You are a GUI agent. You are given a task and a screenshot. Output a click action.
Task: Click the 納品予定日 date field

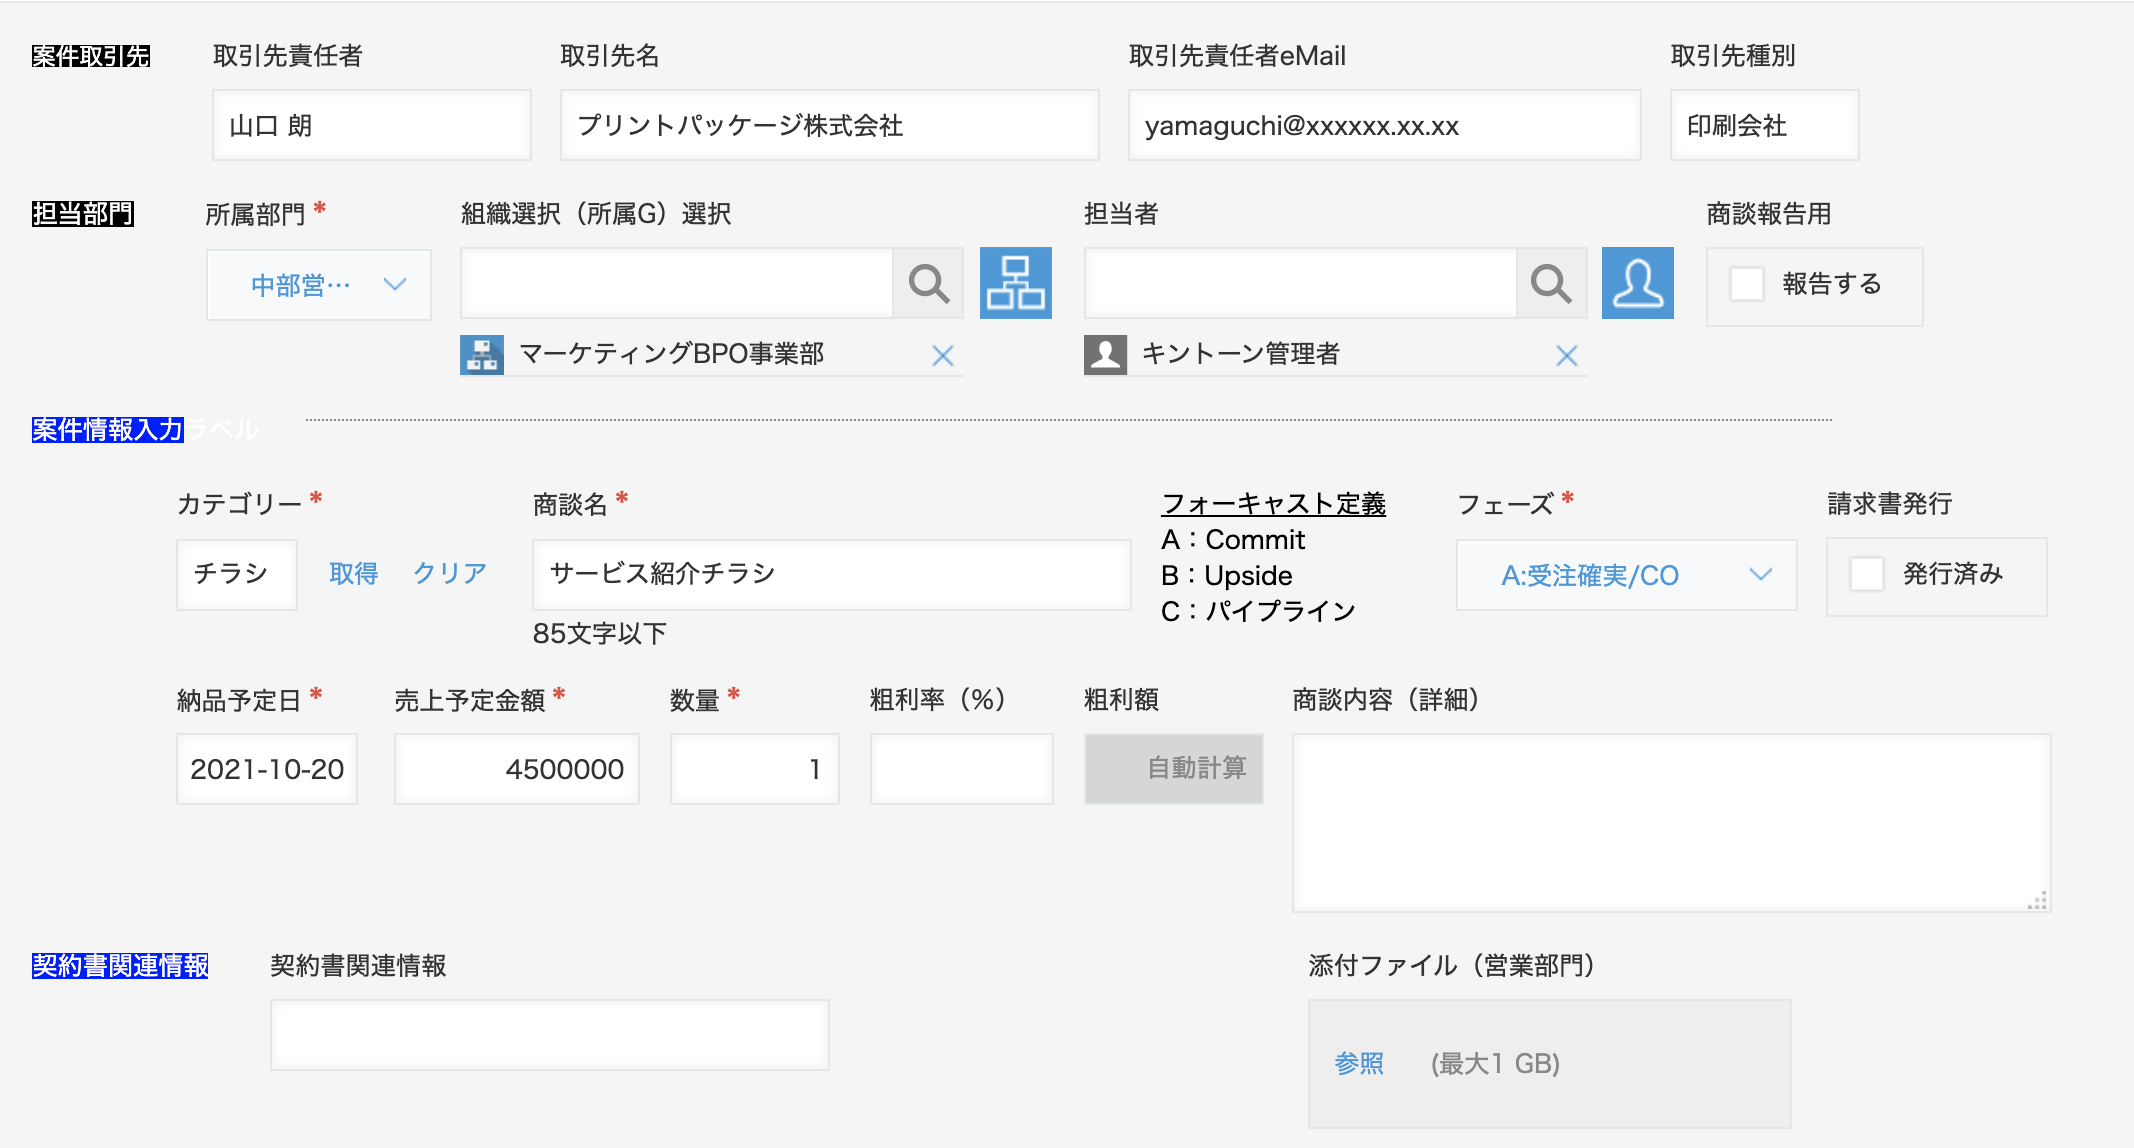tap(266, 769)
